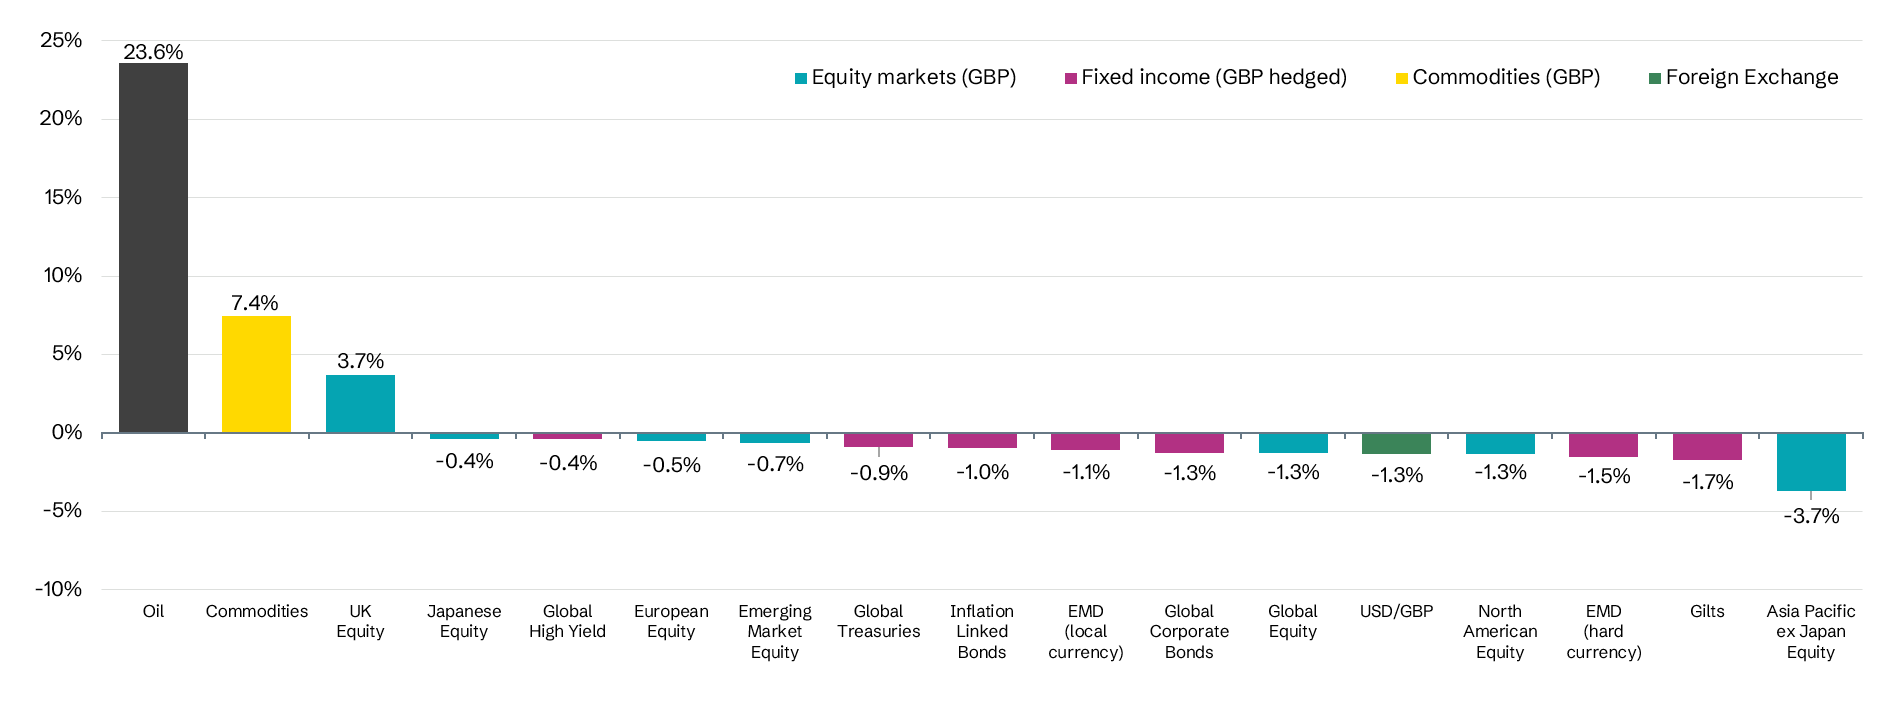The height and width of the screenshot is (717, 1898).
Task: Click the Emerging Market Equity axis label
Action: (x=775, y=631)
